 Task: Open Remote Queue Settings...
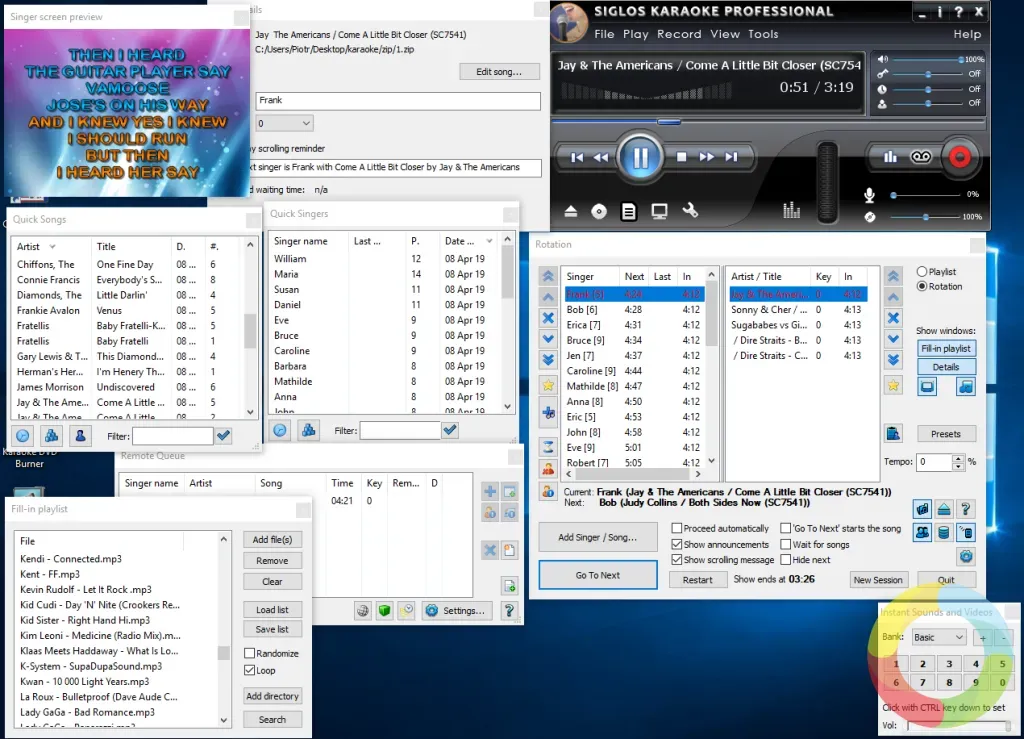[x=456, y=610]
